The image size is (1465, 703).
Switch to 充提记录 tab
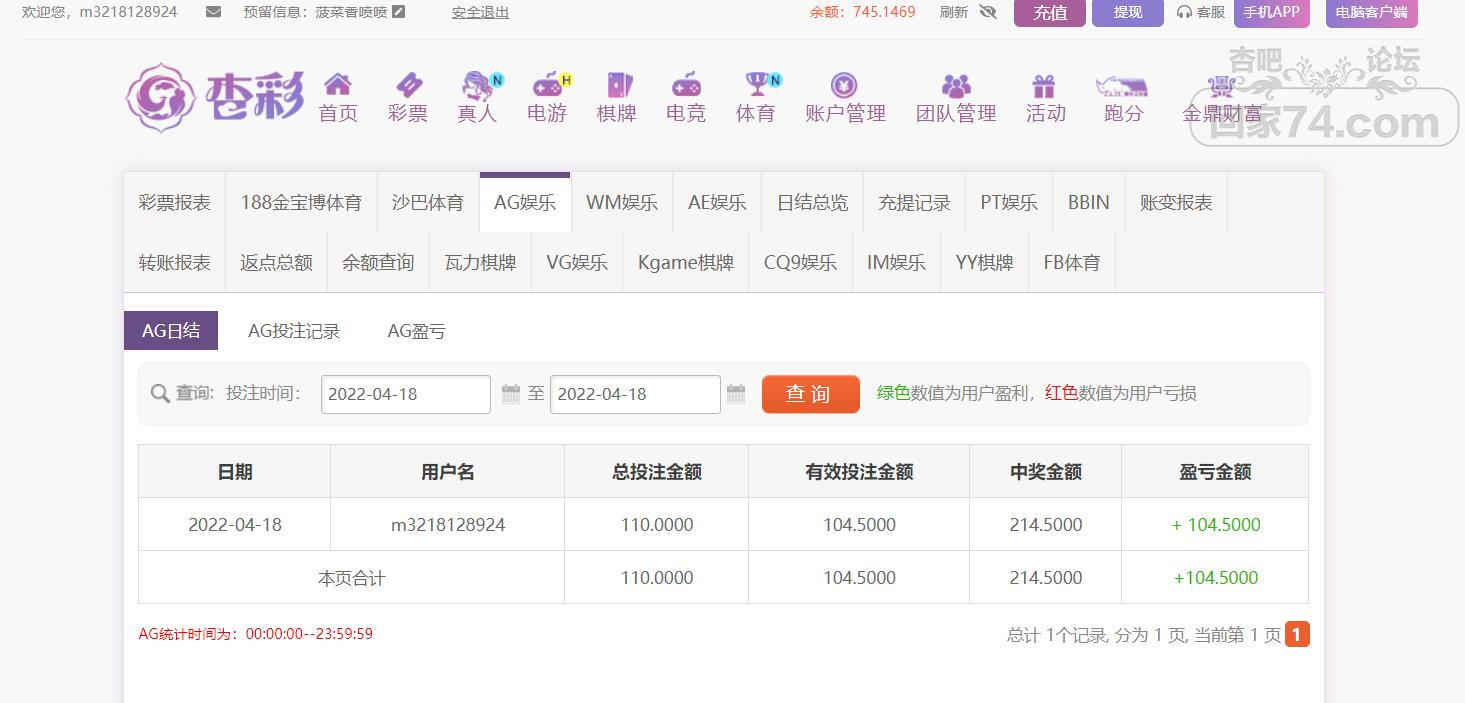915,202
